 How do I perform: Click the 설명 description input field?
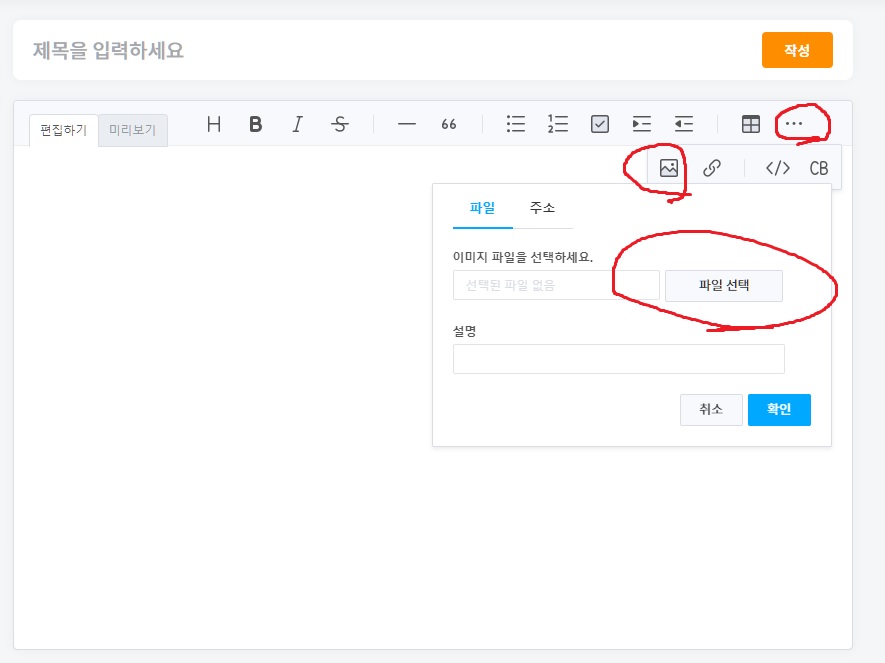[x=618, y=359]
